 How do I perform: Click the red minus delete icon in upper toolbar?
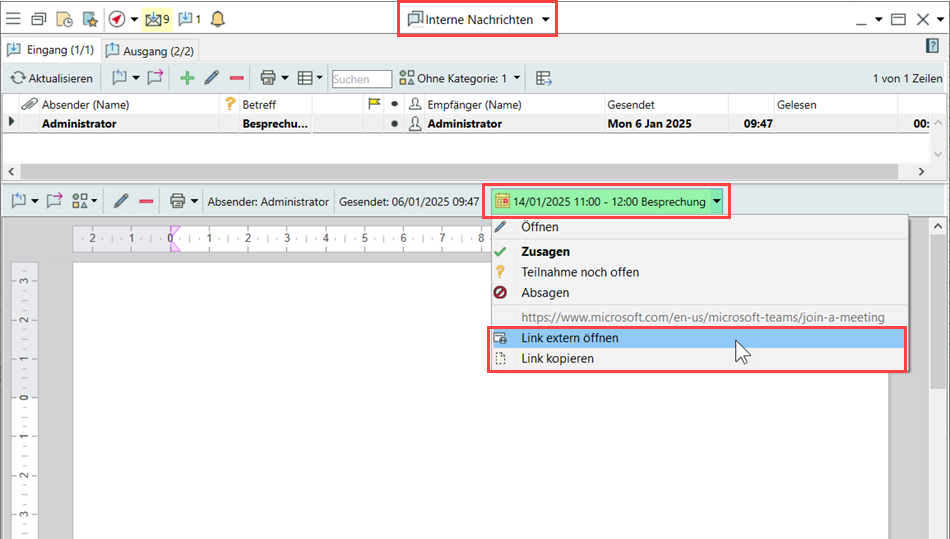click(237, 78)
